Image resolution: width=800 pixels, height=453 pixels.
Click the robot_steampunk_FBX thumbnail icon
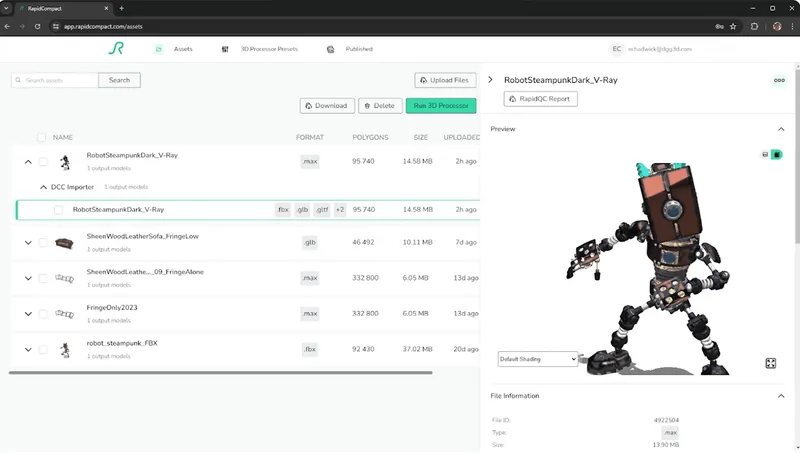(65, 350)
